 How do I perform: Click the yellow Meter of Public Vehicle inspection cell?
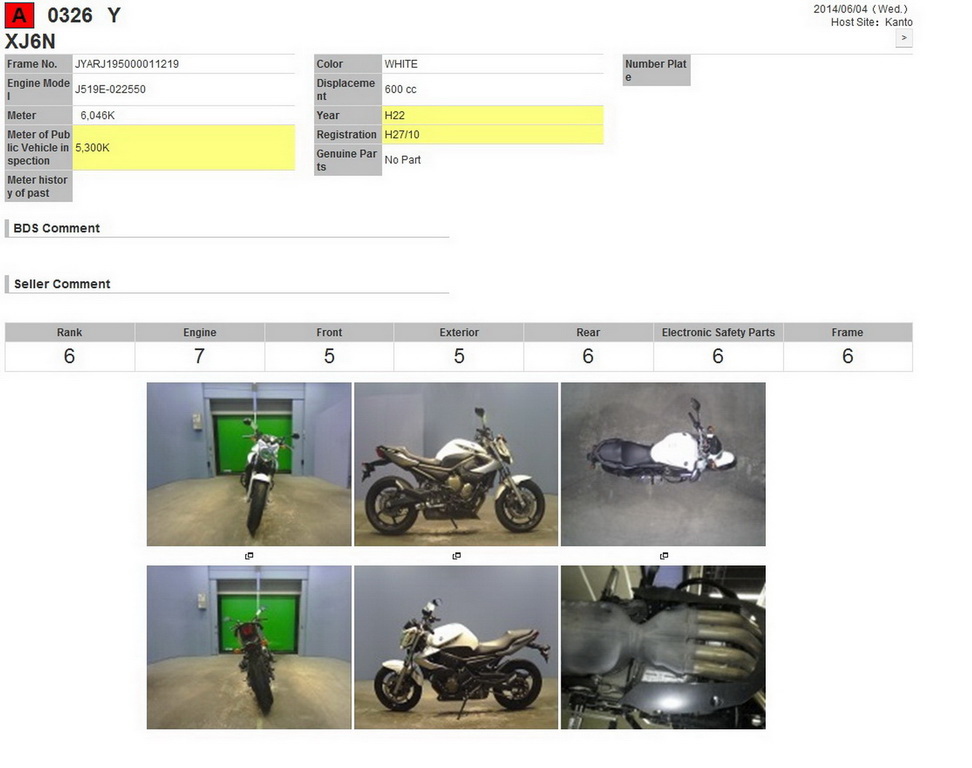click(185, 147)
